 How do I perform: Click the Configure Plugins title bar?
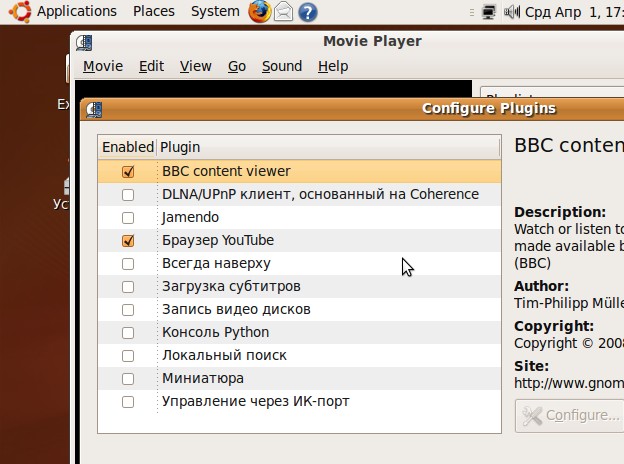(x=352, y=109)
